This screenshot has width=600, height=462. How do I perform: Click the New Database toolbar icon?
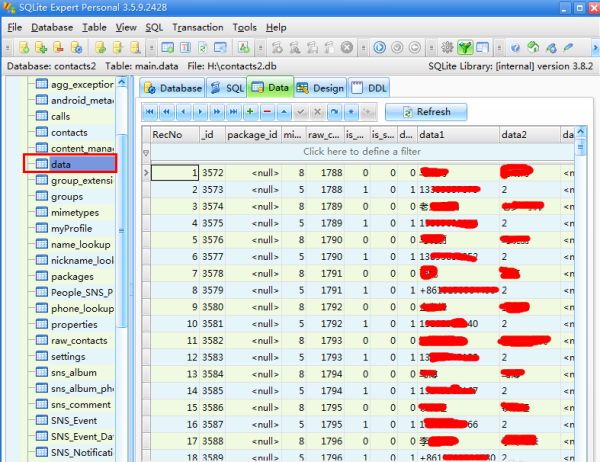pos(24,47)
